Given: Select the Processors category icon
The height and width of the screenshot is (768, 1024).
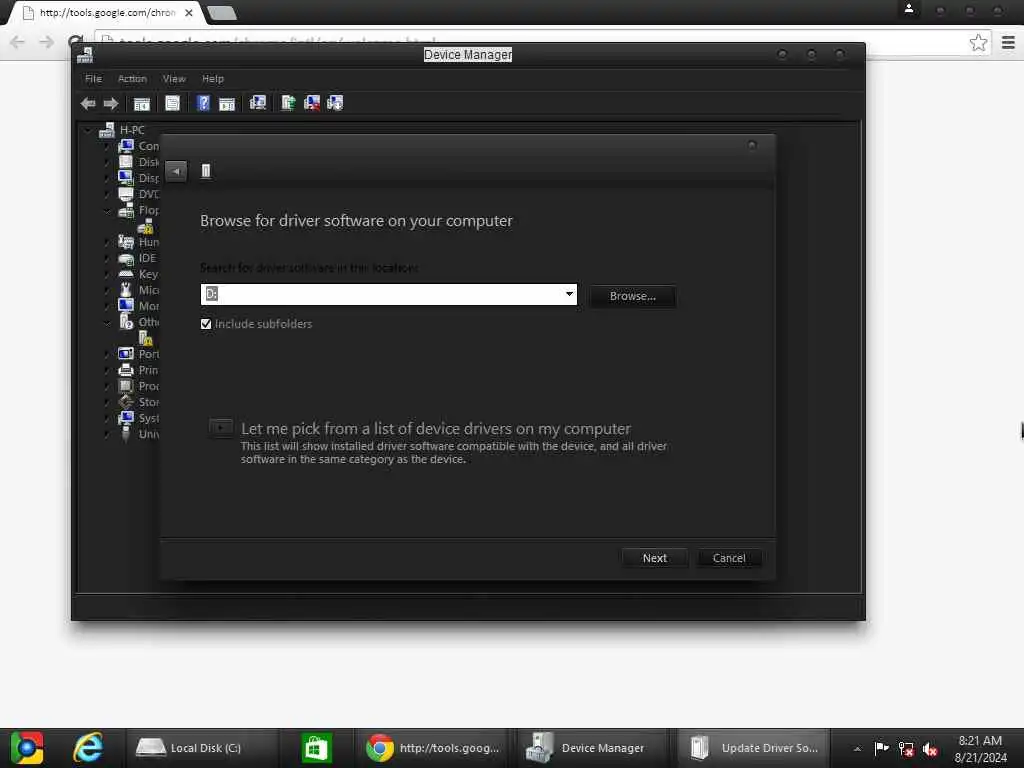Looking at the screenshot, I should (126, 386).
